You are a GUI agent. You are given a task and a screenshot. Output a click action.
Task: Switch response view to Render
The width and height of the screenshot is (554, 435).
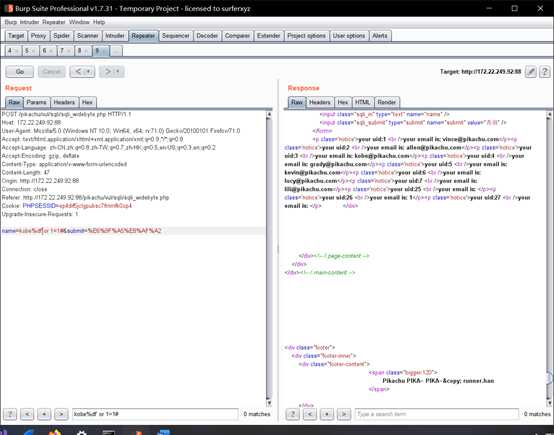[387, 102]
